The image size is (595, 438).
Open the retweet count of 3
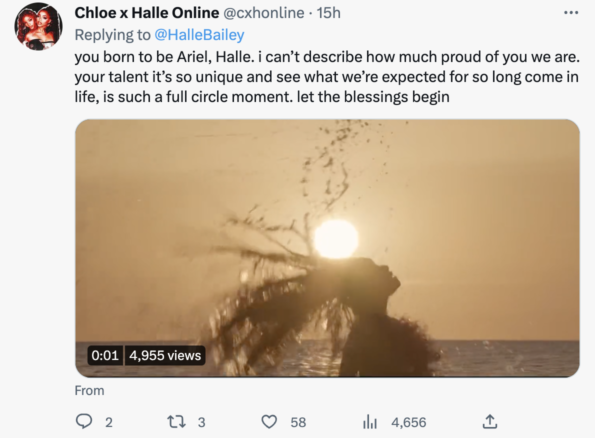(x=201, y=422)
